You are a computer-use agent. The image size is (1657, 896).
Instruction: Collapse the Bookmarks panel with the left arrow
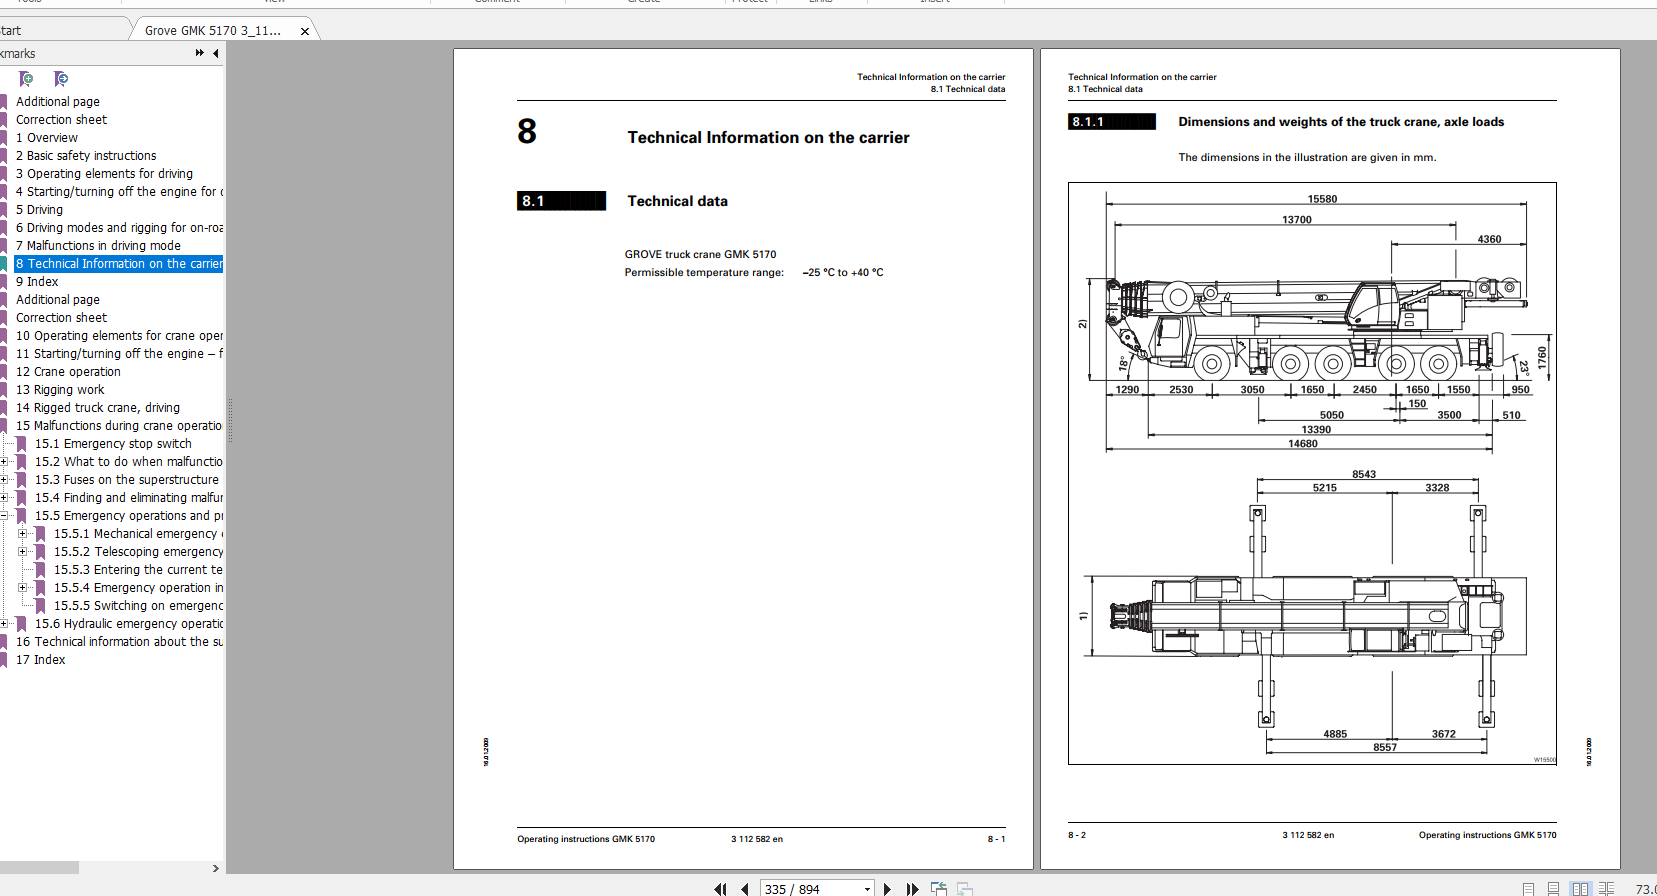click(x=216, y=53)
